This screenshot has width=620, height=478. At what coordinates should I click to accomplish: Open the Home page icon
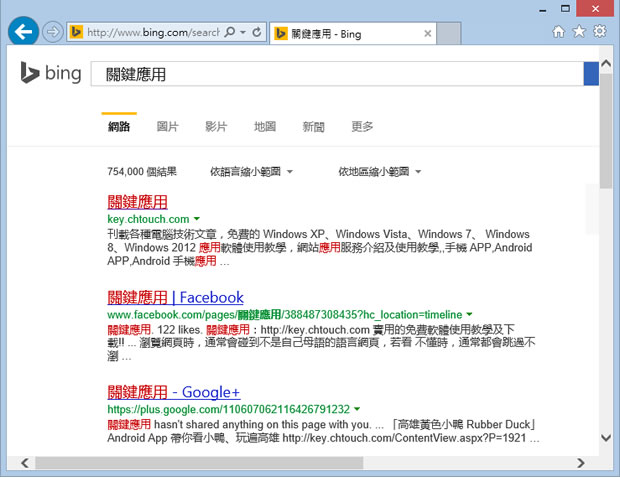(x=558, y=32)
